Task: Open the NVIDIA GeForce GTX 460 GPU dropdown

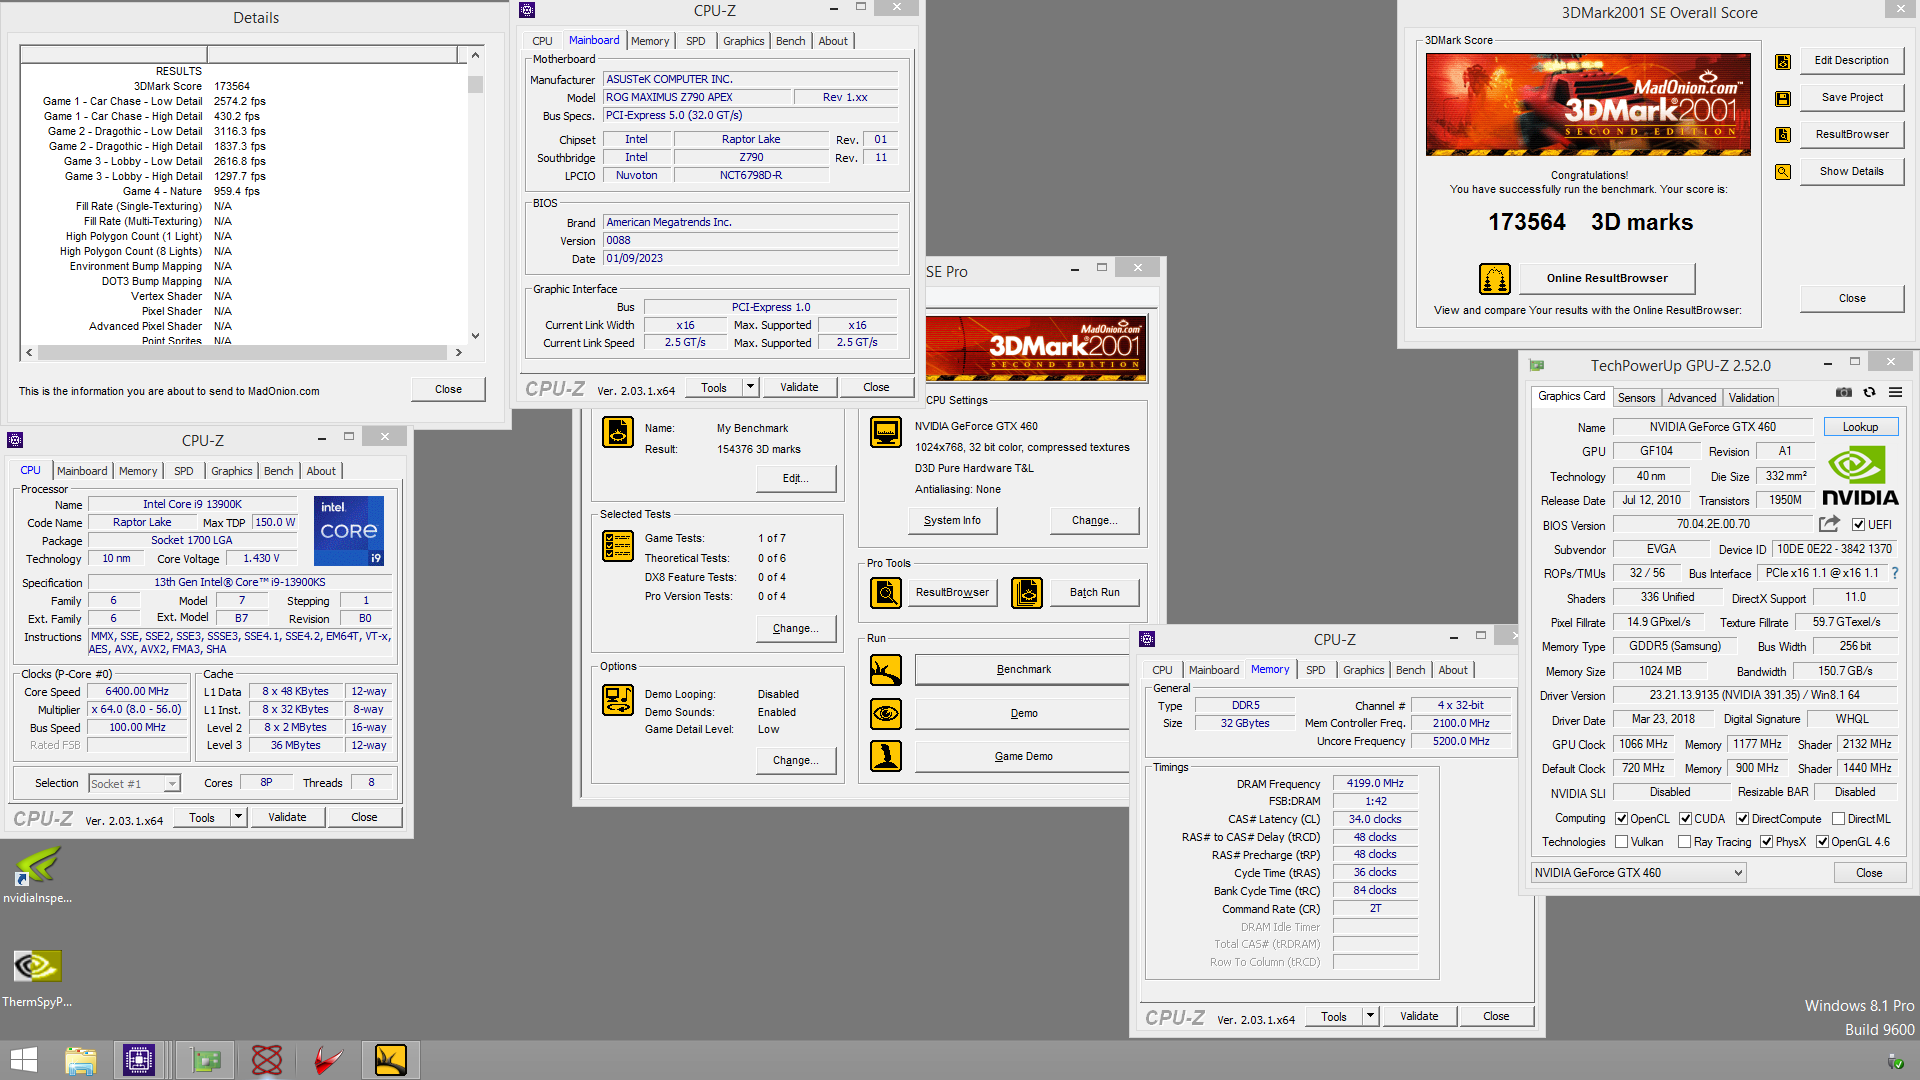Action: click(x=1639, y=873)
